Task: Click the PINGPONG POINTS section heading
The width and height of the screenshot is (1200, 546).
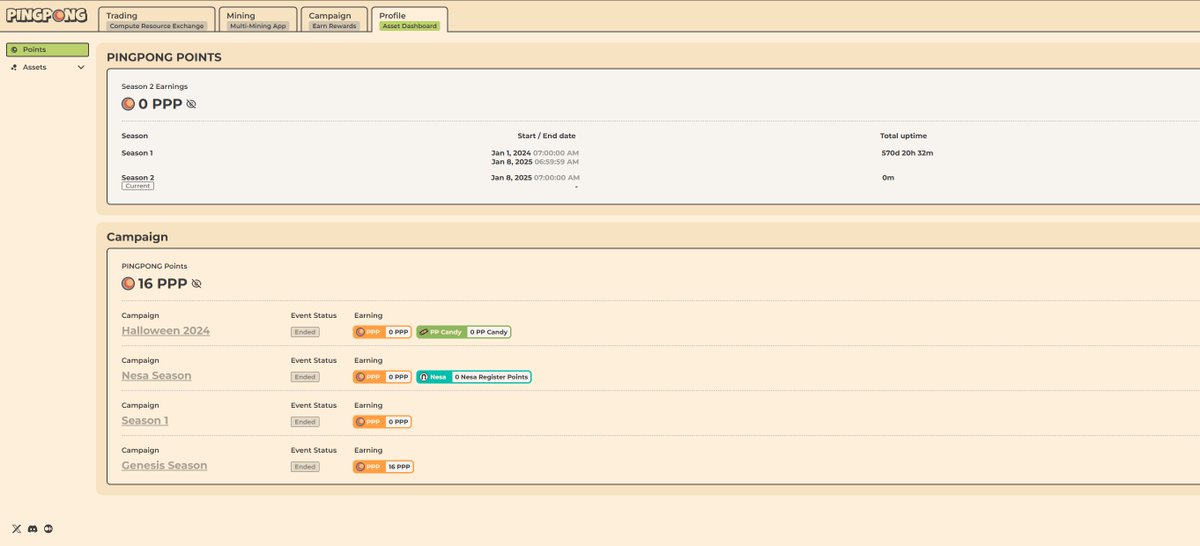Action: 164,57
